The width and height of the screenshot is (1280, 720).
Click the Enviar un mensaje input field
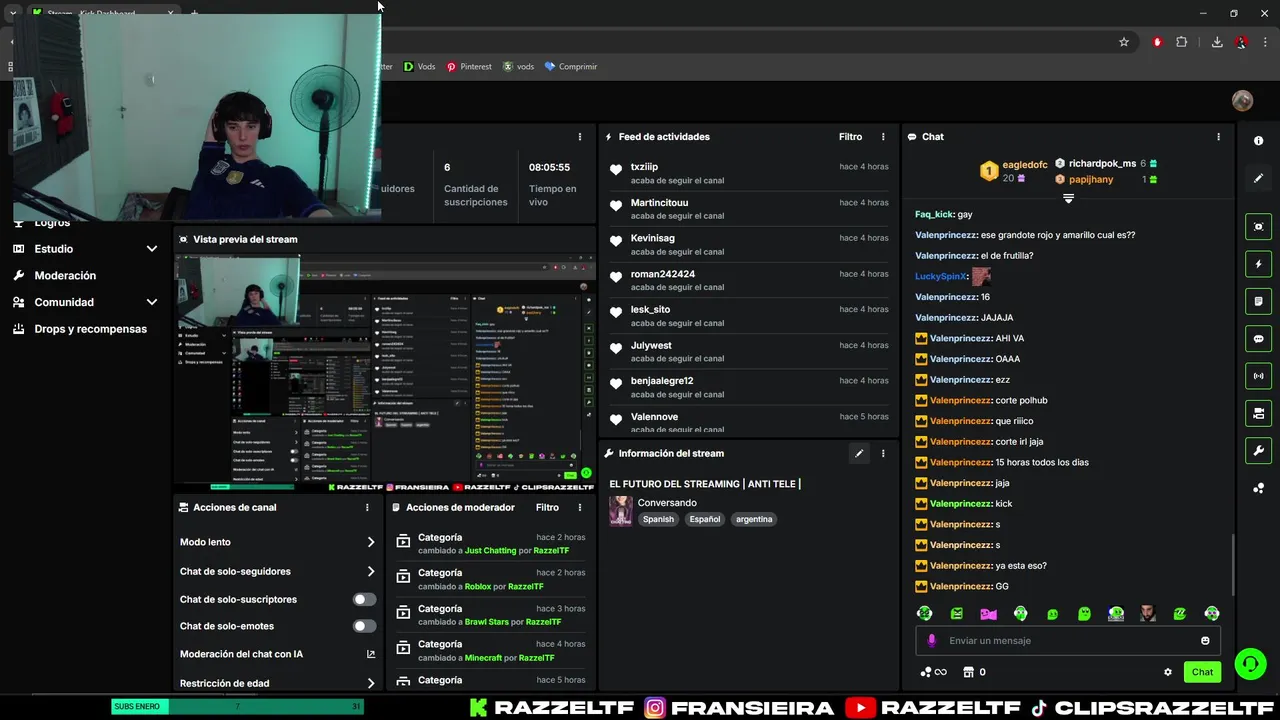1067,640
